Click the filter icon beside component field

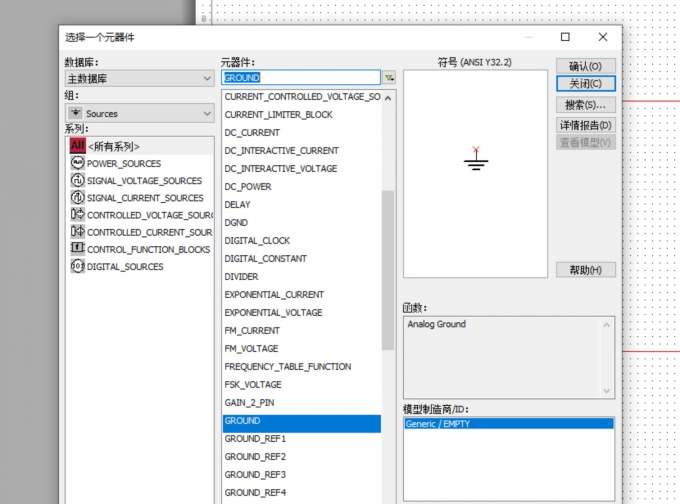click(x=389, y=78)
